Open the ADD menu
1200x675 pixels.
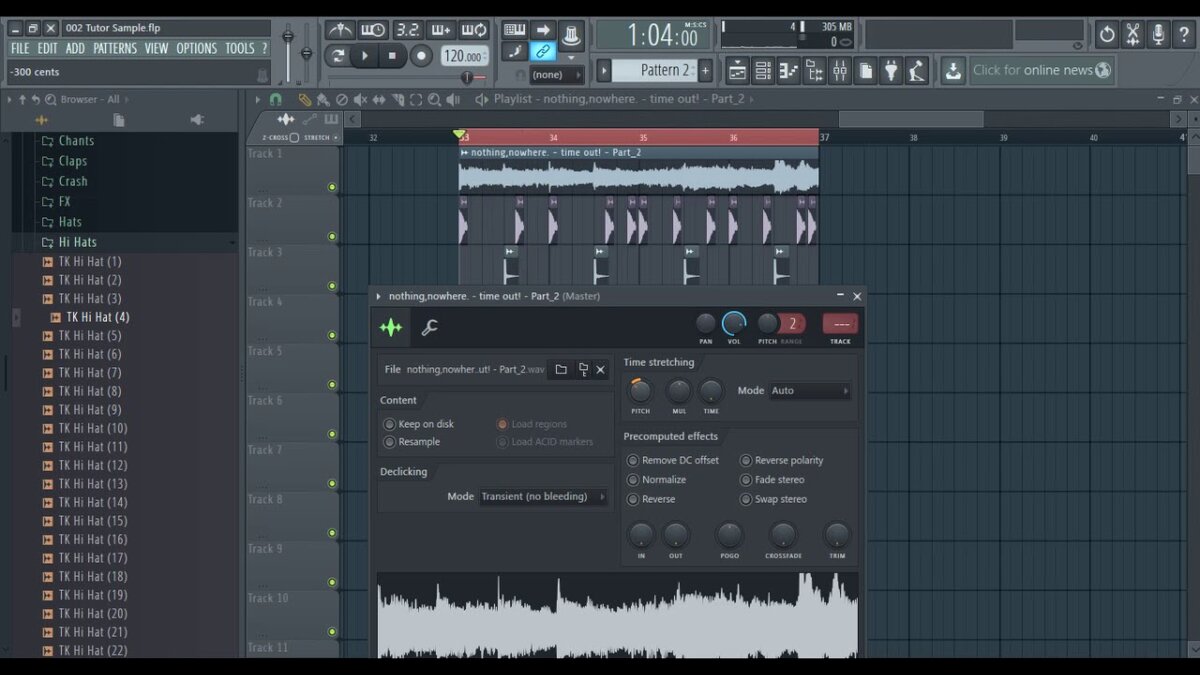point(76,48)
